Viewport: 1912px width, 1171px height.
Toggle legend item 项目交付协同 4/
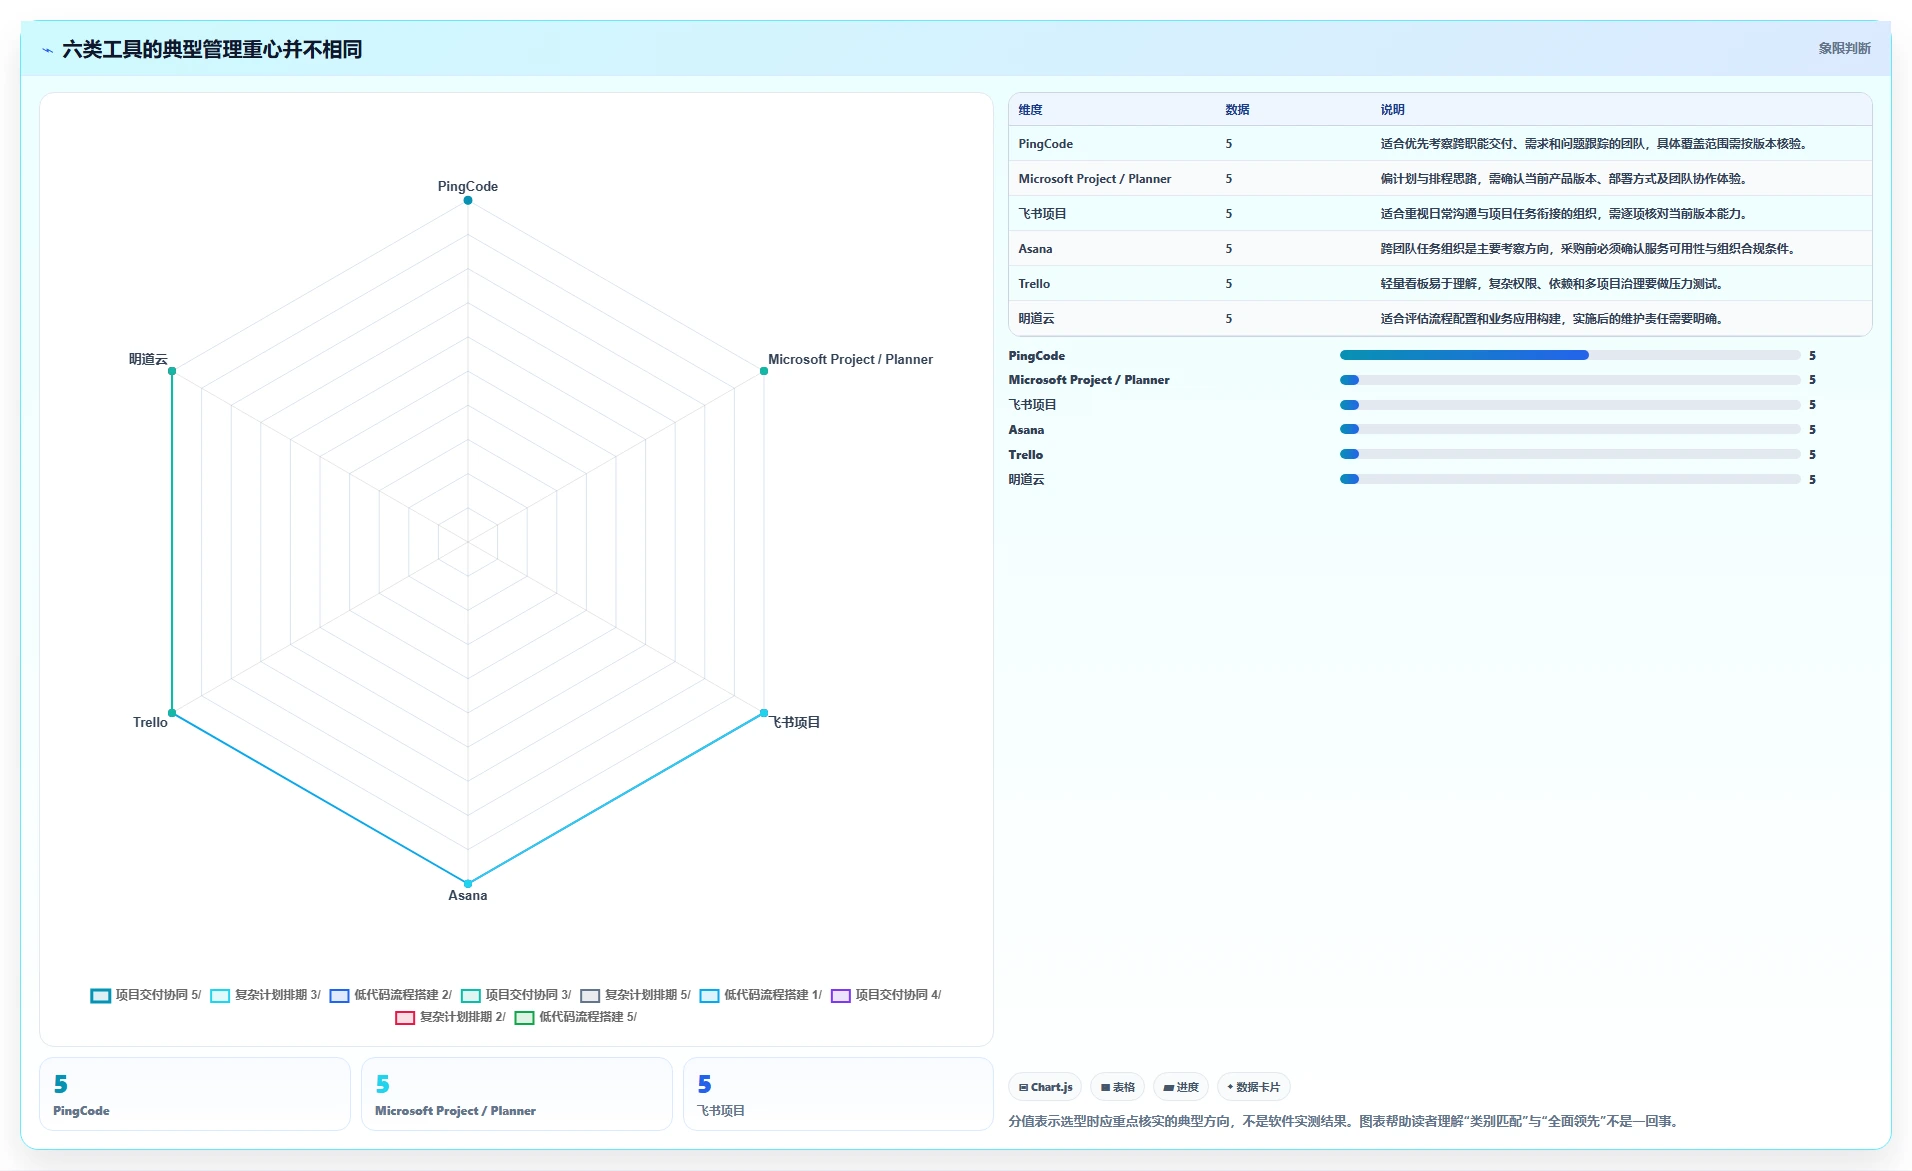point(886,995)
